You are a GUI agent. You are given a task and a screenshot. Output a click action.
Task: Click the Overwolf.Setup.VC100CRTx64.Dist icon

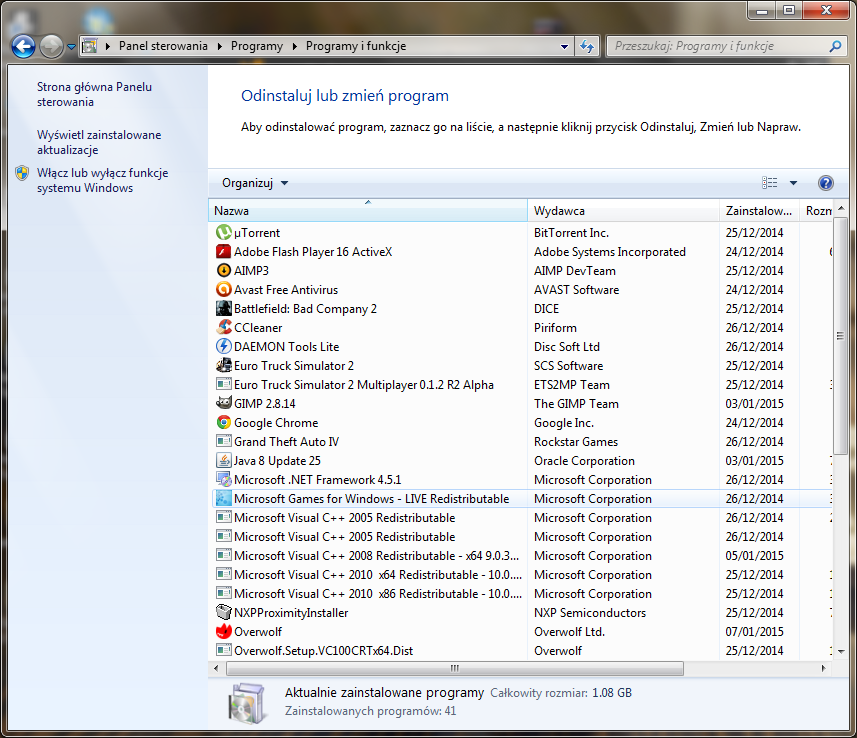(224, 651)
